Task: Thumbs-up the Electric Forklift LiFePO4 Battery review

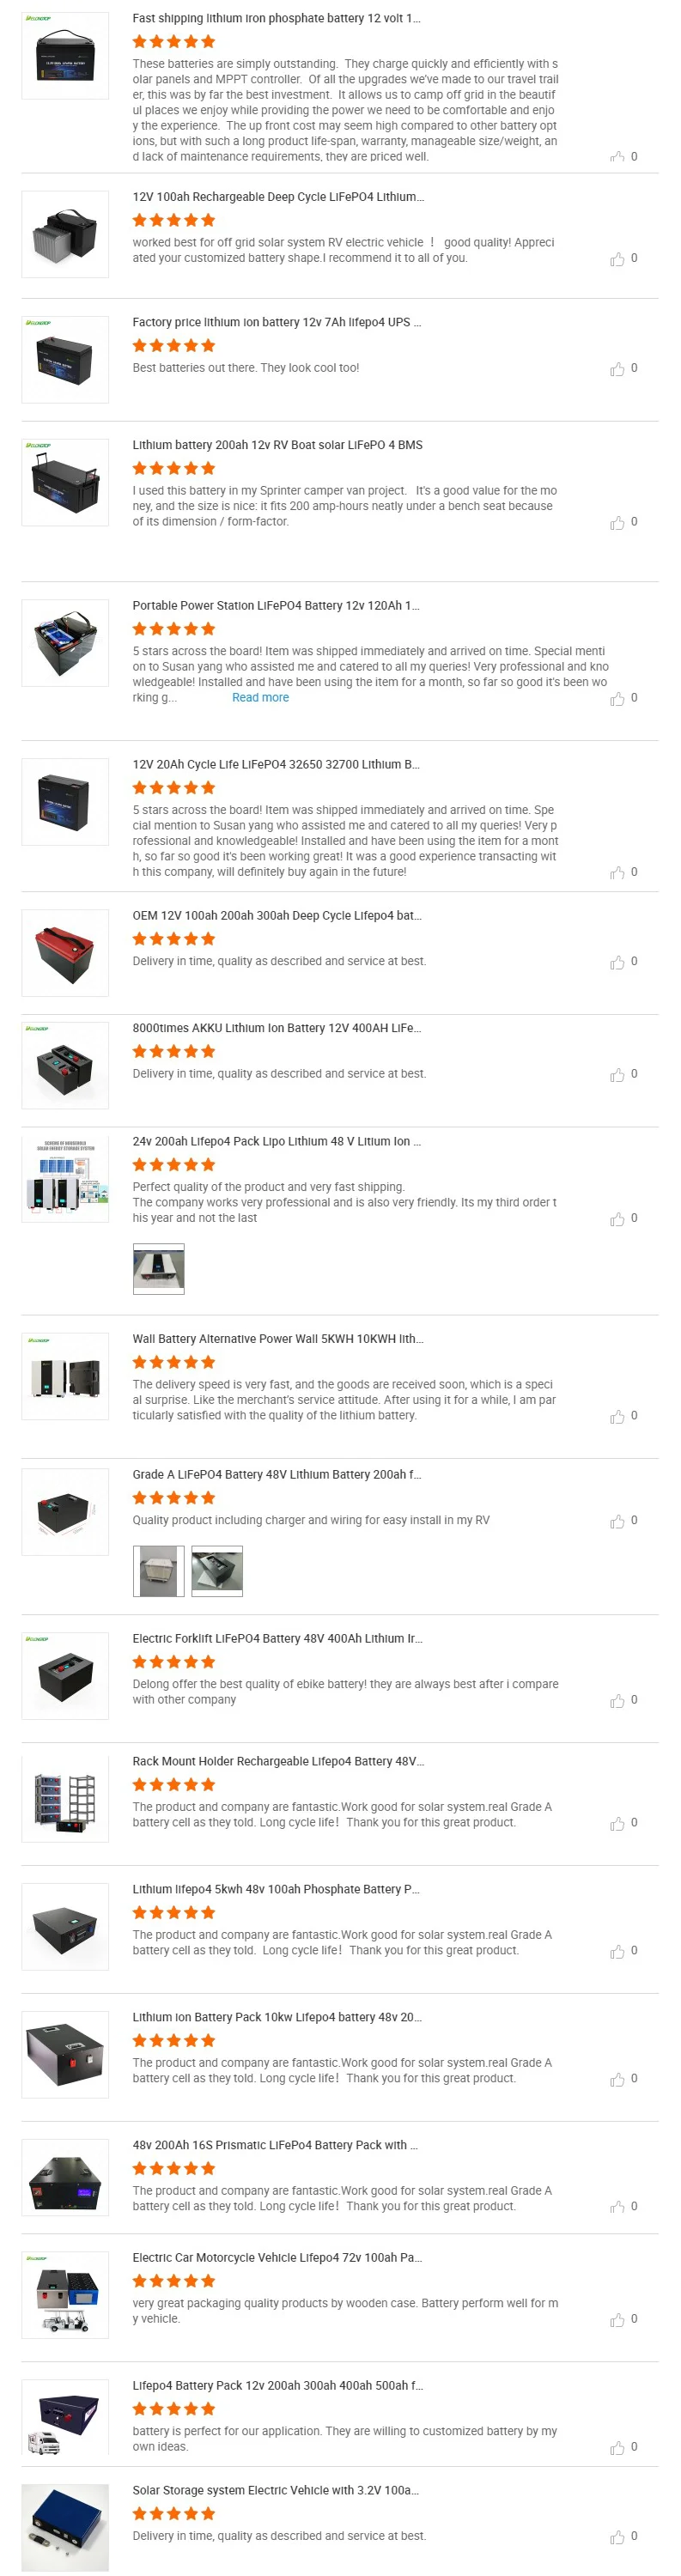Action: (x=617, y=1701)
